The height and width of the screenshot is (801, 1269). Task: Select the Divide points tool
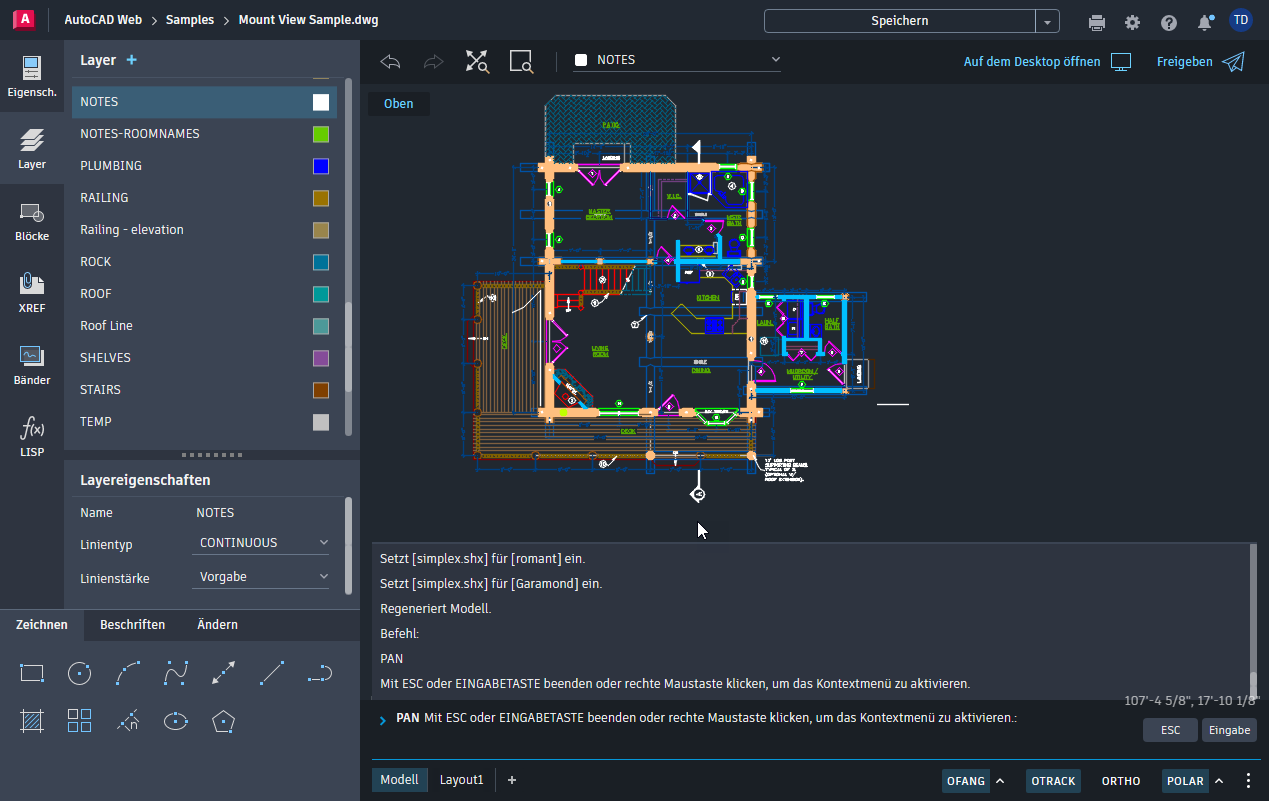(x=127, y=720)
